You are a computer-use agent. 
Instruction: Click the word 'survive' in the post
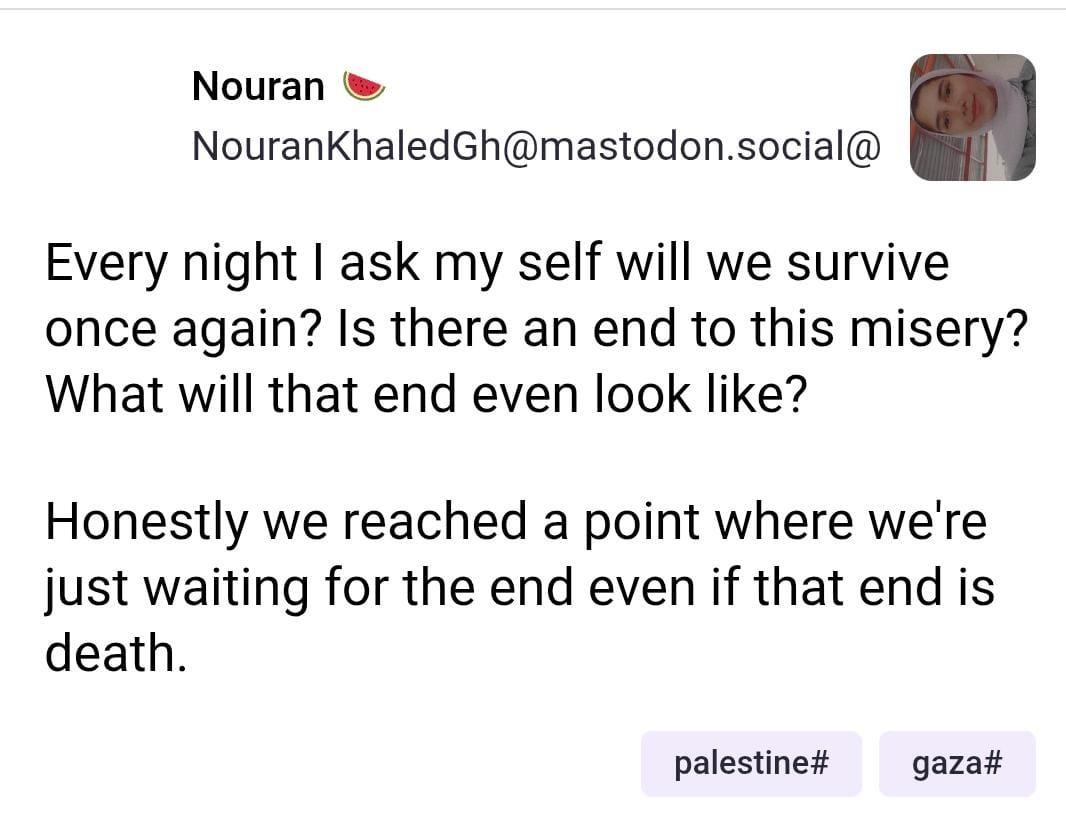coord(867,263)
